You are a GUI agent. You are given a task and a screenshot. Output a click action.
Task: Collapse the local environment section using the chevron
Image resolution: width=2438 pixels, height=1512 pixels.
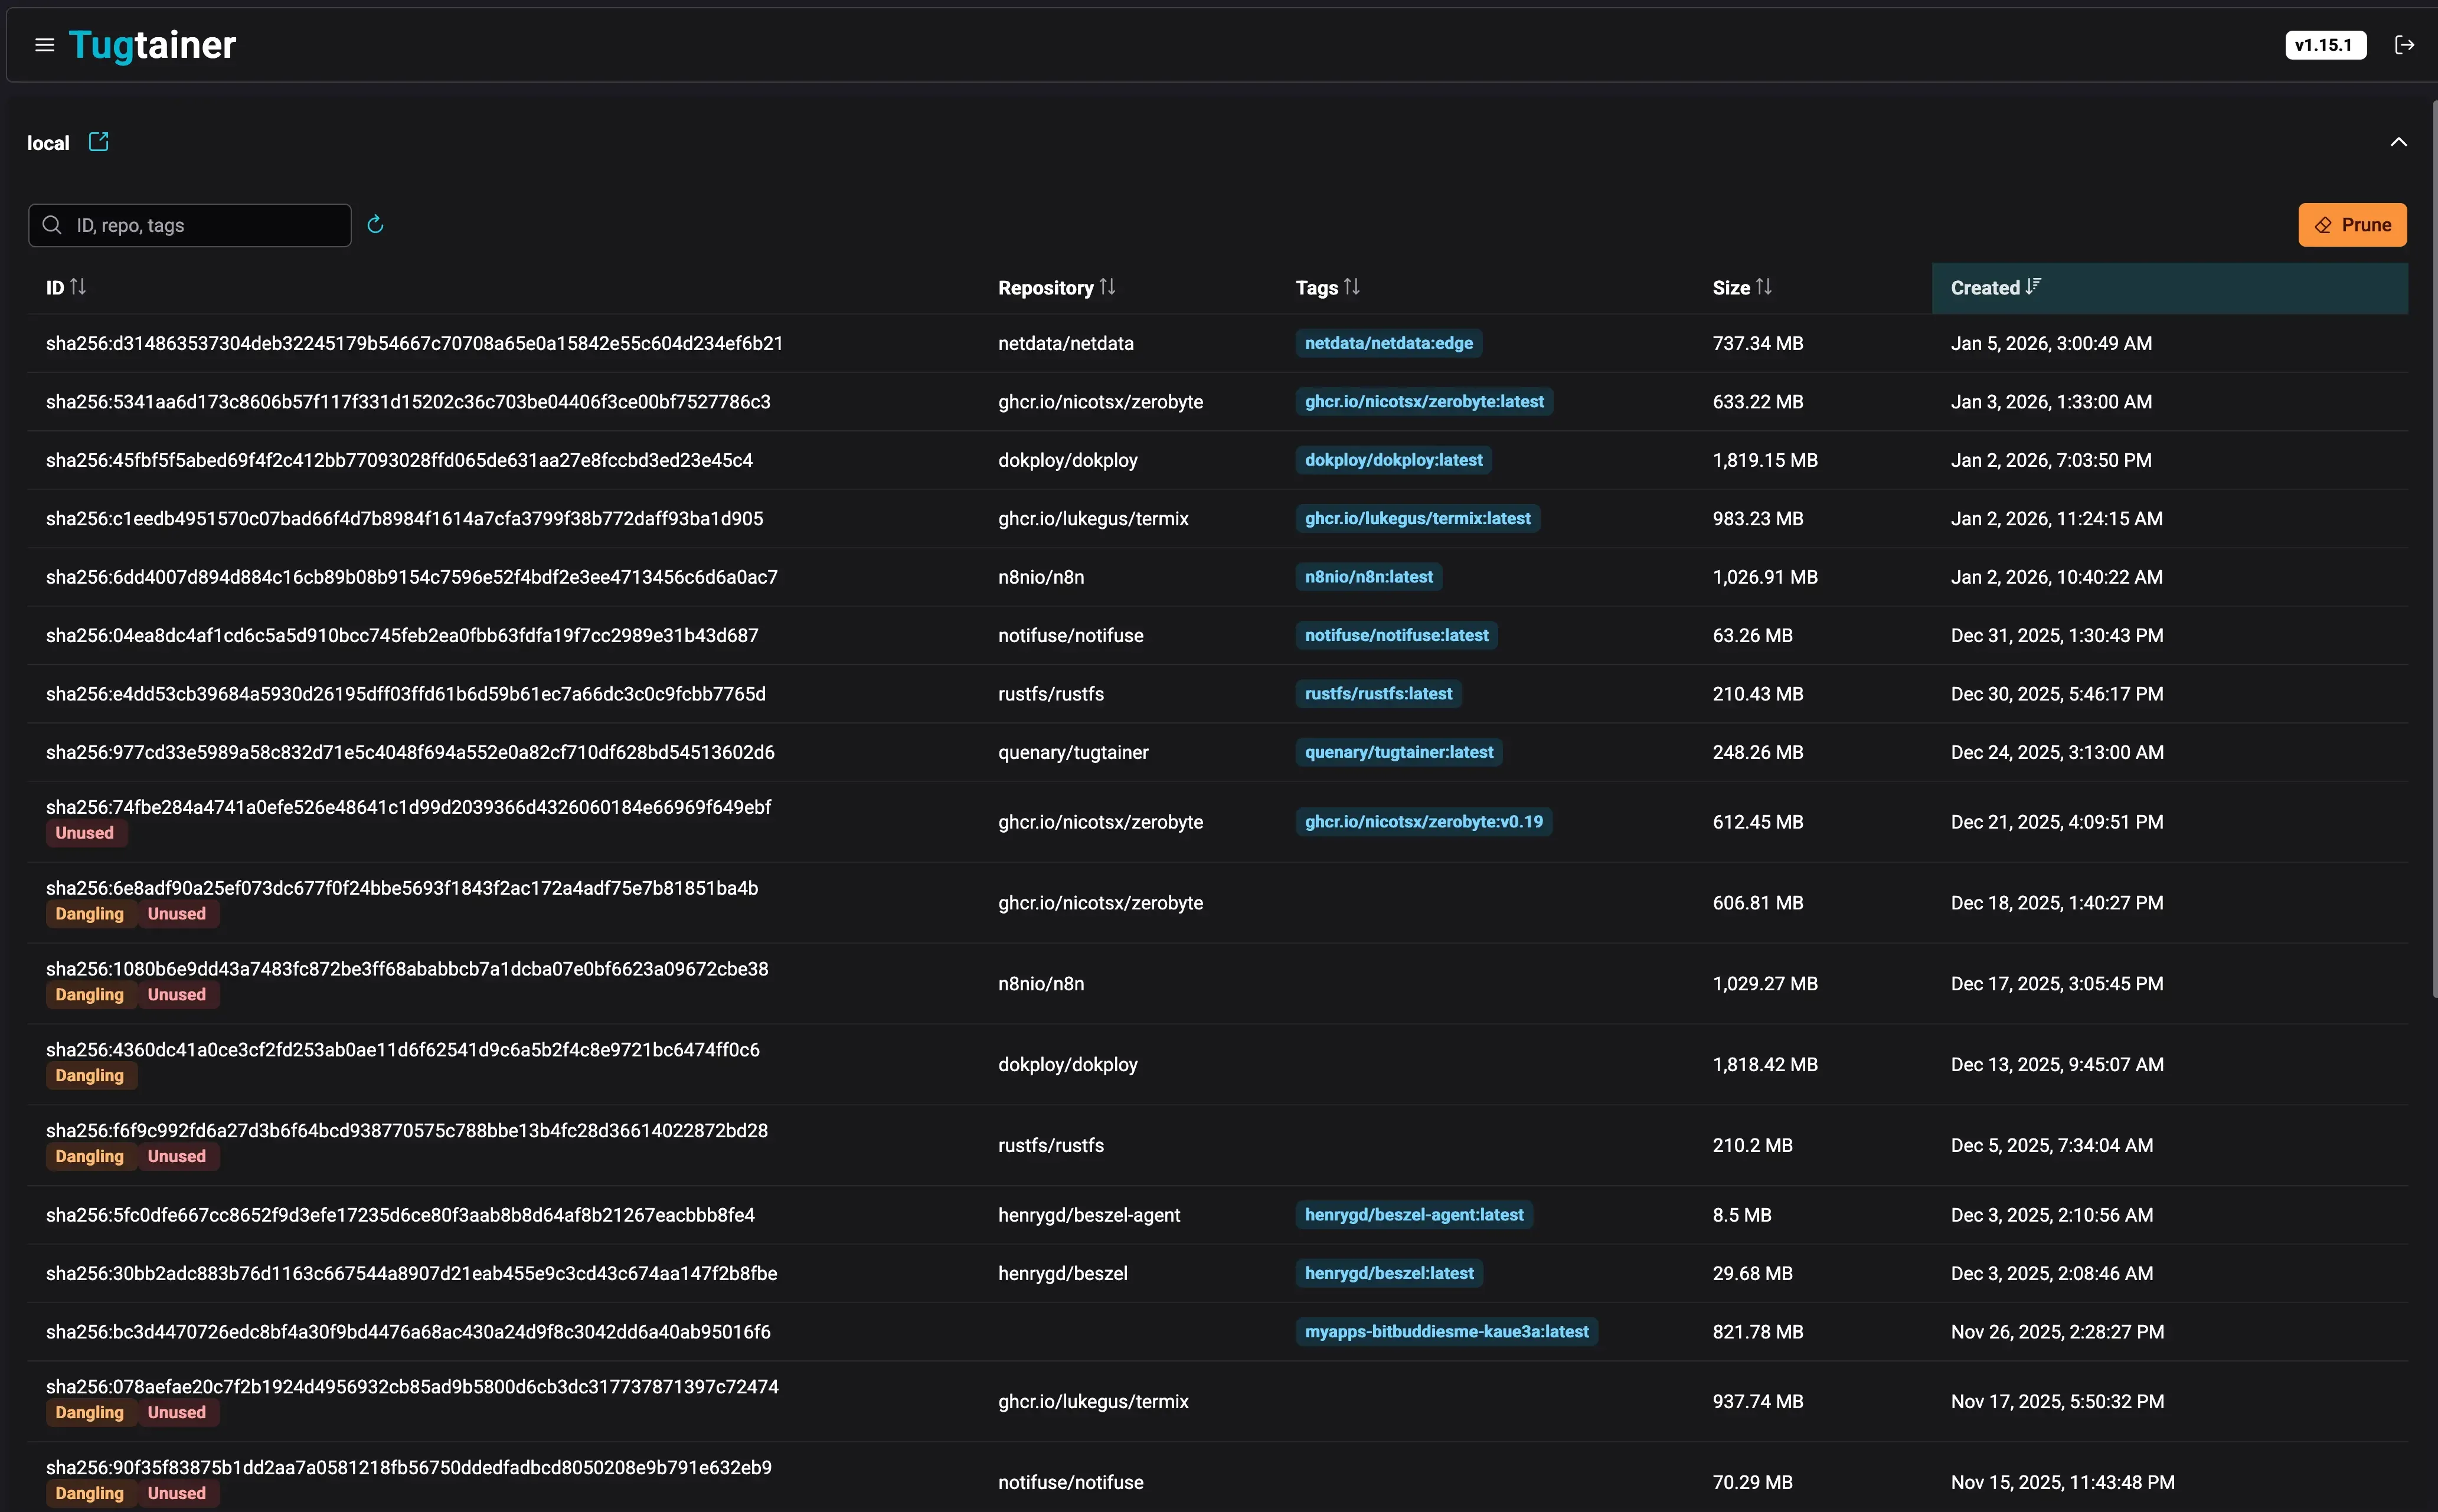tap(2399, 141)
